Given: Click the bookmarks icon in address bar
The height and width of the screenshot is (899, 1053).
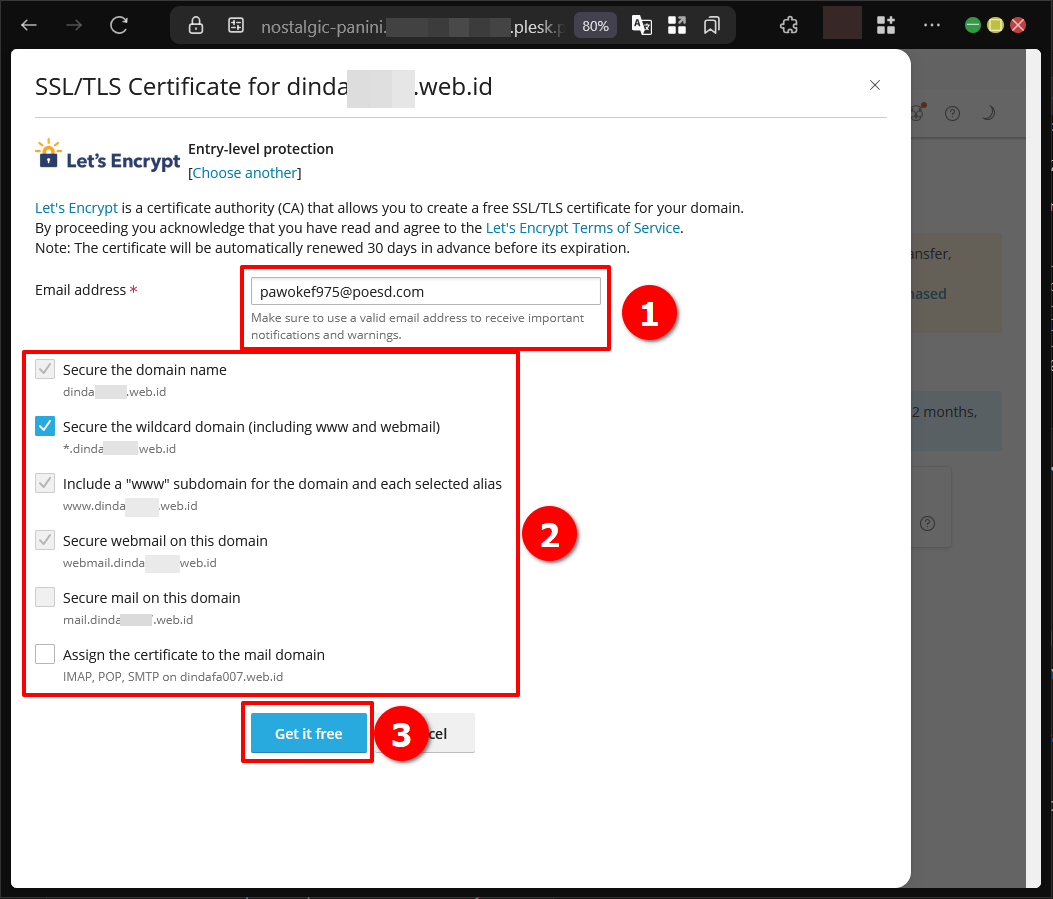Looking at the screenshot, I should click(x=711, y=26).
